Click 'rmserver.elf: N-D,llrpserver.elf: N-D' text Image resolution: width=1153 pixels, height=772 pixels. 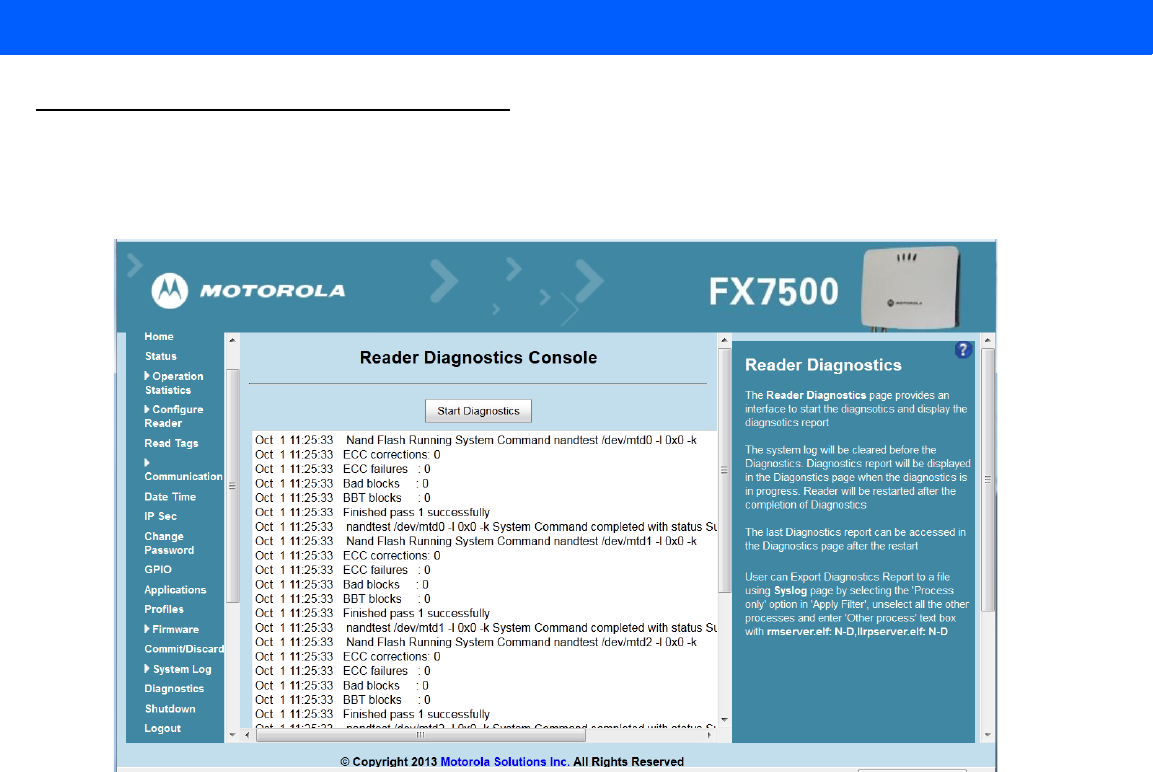point(857,632)
